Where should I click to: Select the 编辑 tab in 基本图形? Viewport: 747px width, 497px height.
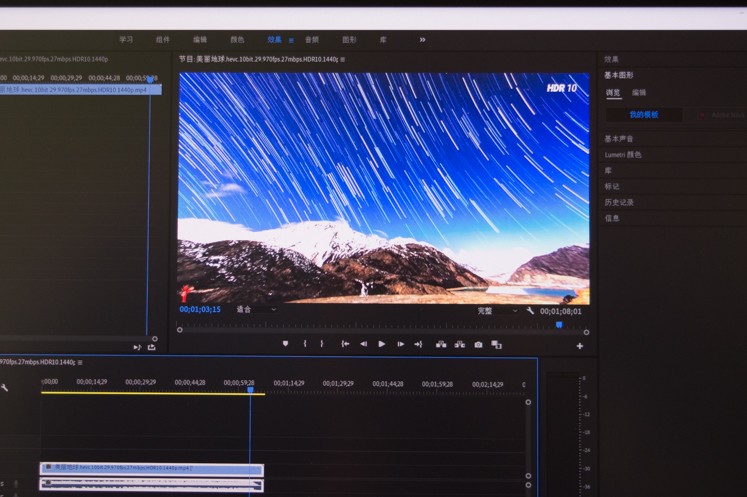(638, 93)
